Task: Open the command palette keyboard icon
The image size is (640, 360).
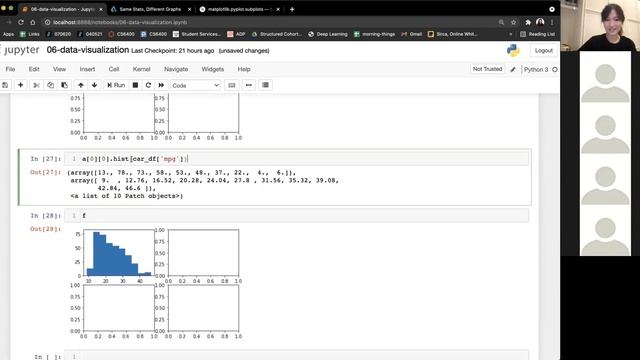Action: coord(231,85)
